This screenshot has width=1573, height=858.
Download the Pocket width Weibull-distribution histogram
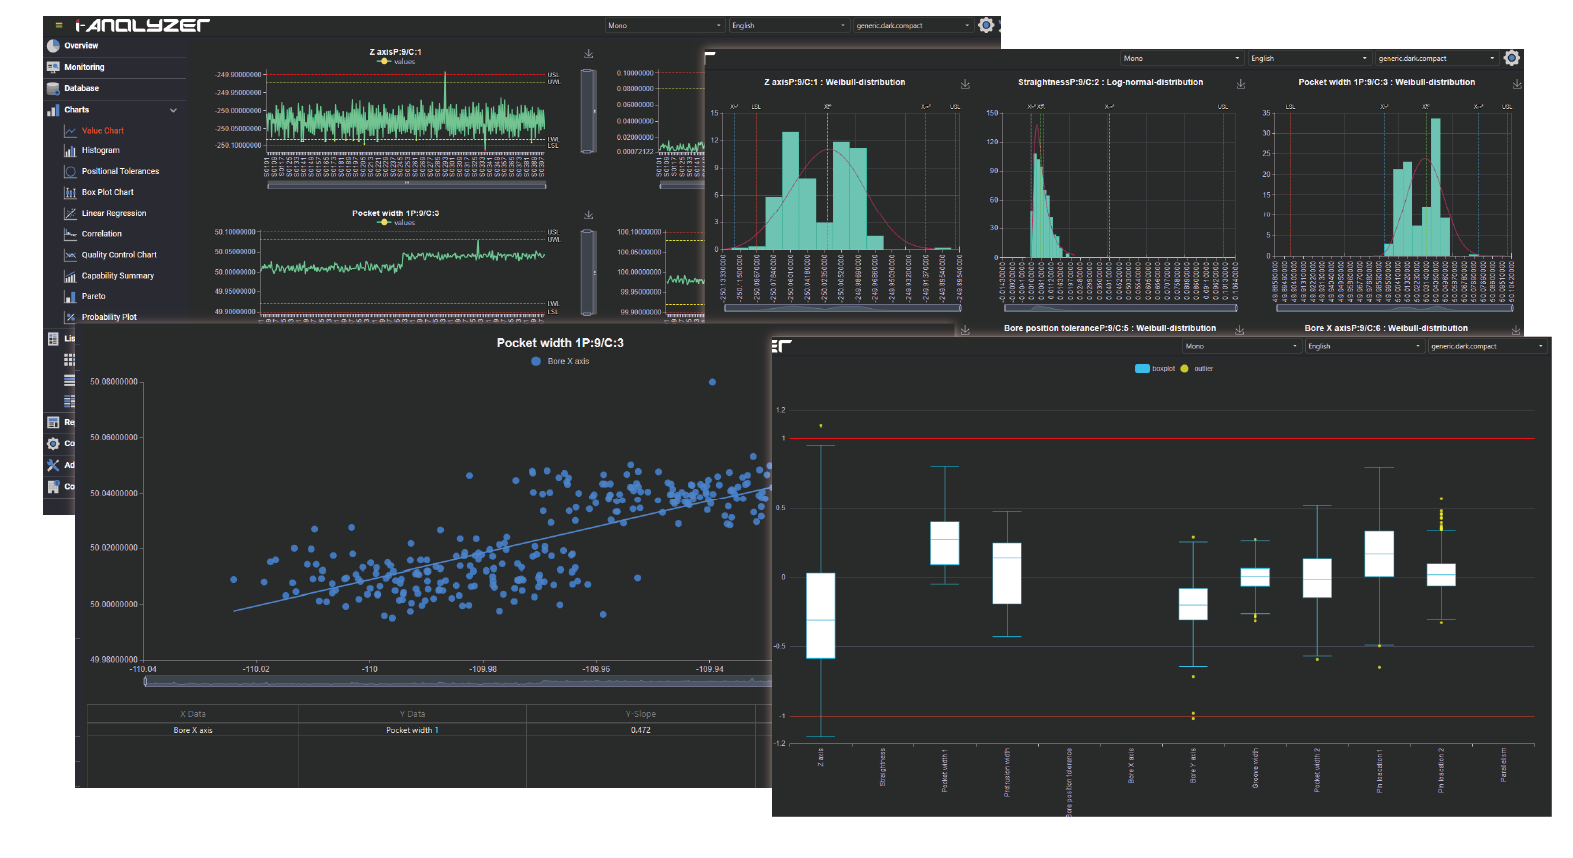[1515, 84]
